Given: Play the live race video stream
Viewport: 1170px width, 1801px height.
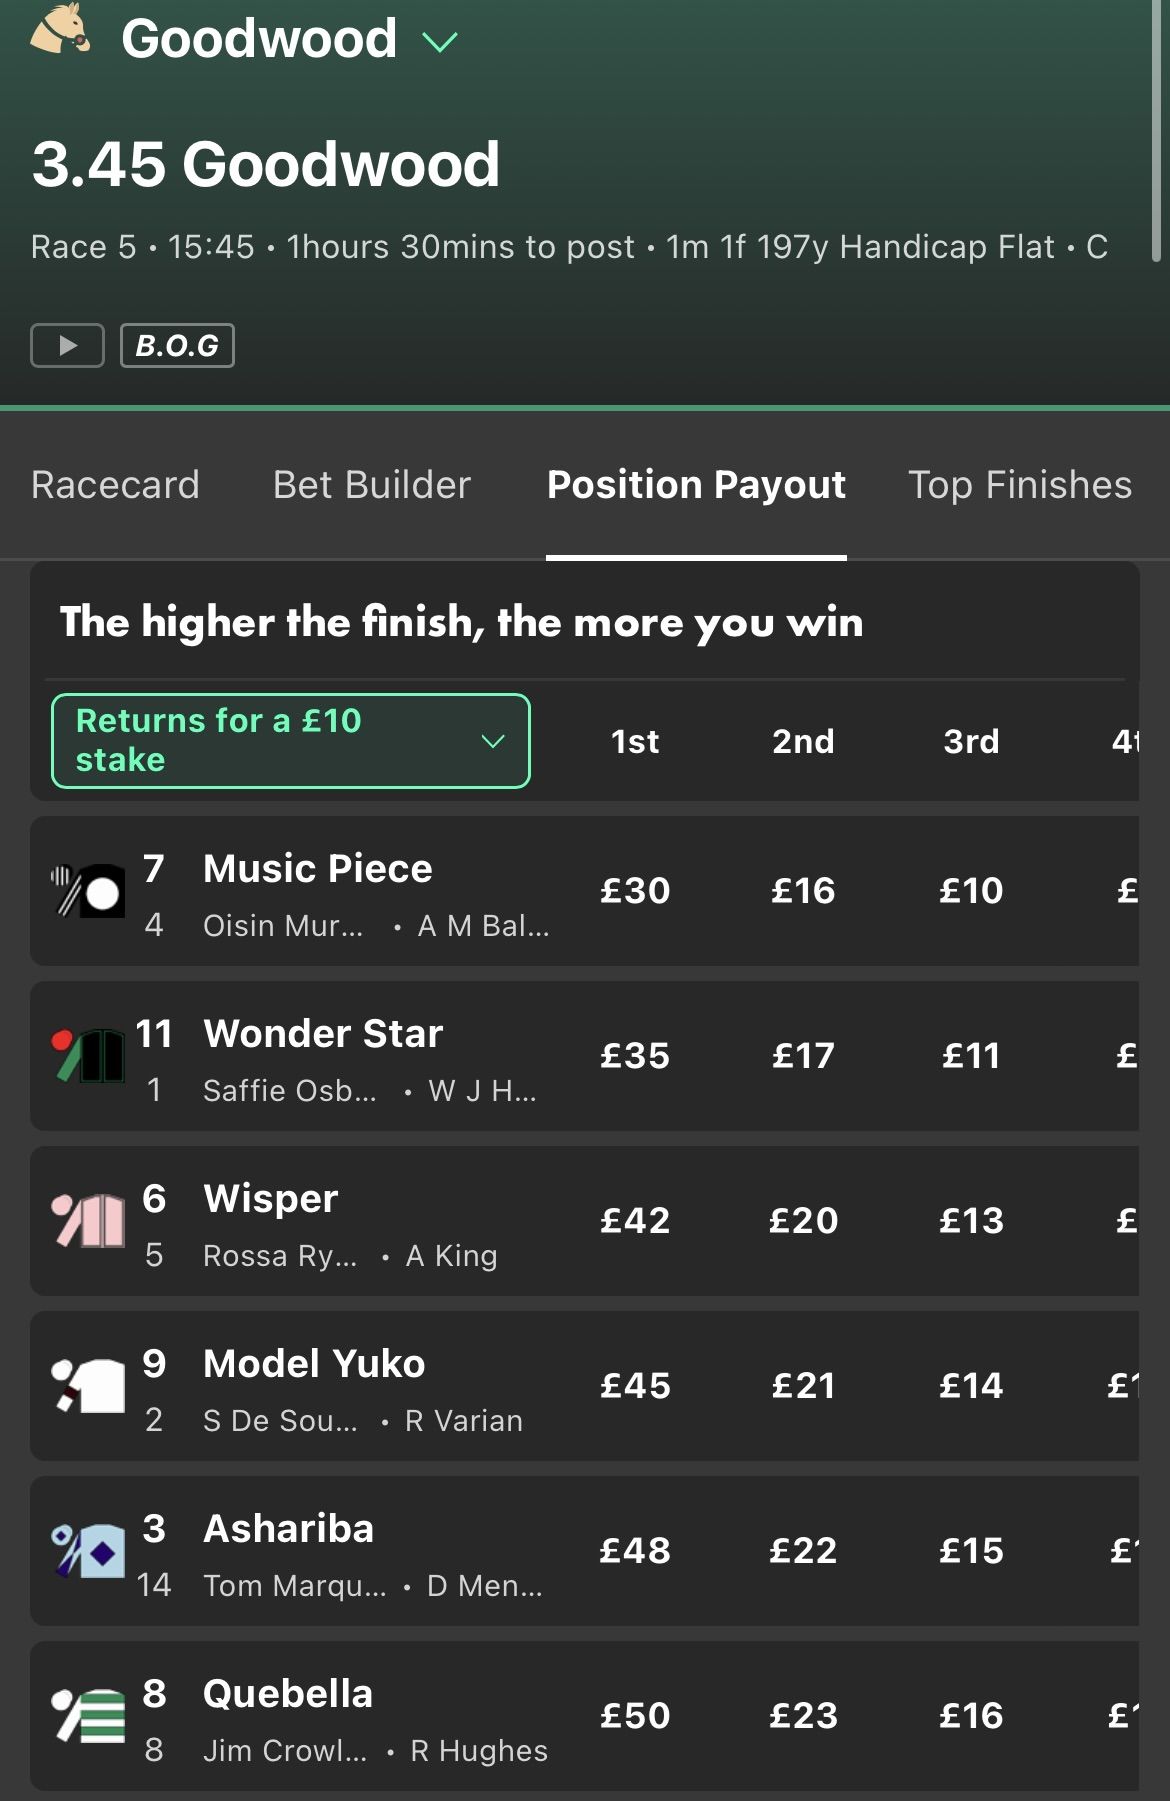Looking at the screenshot, I should (x=67, y=346).
